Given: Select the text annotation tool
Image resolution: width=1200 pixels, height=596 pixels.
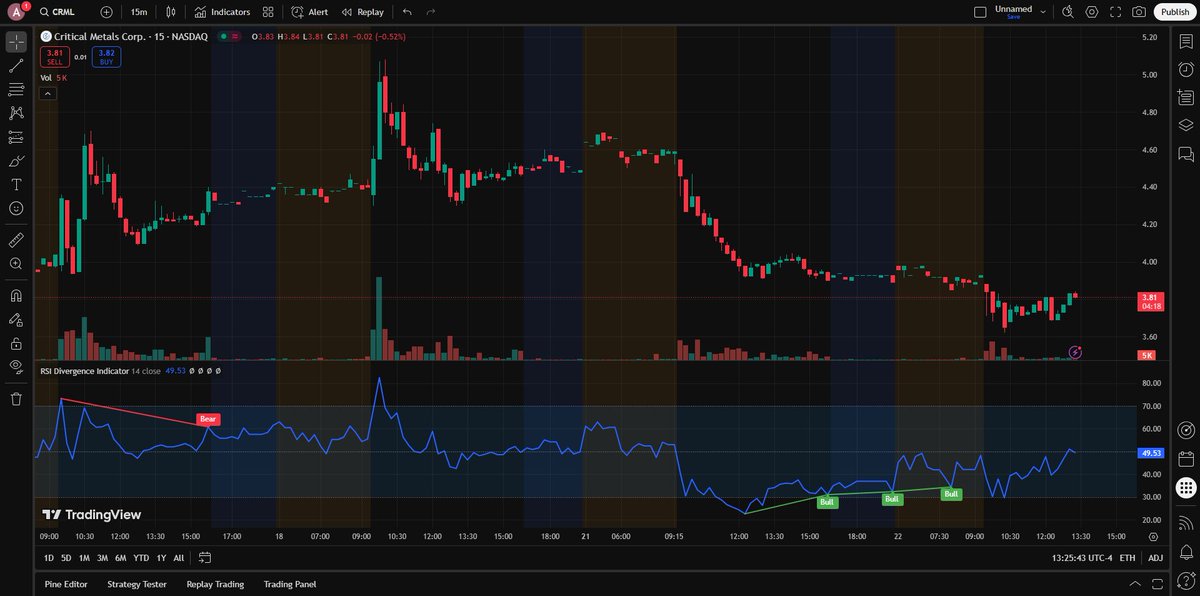Looking at the screenshot, I should click(16, 185).
